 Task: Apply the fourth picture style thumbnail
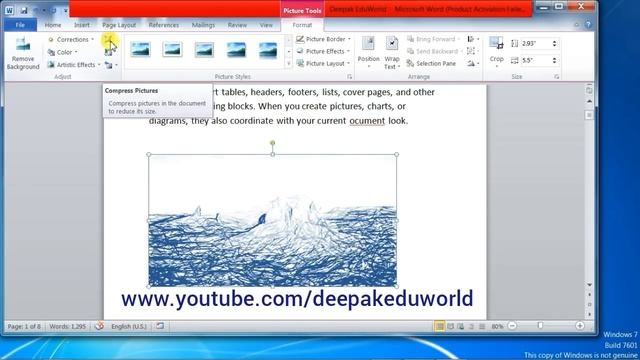click(236, 50)
